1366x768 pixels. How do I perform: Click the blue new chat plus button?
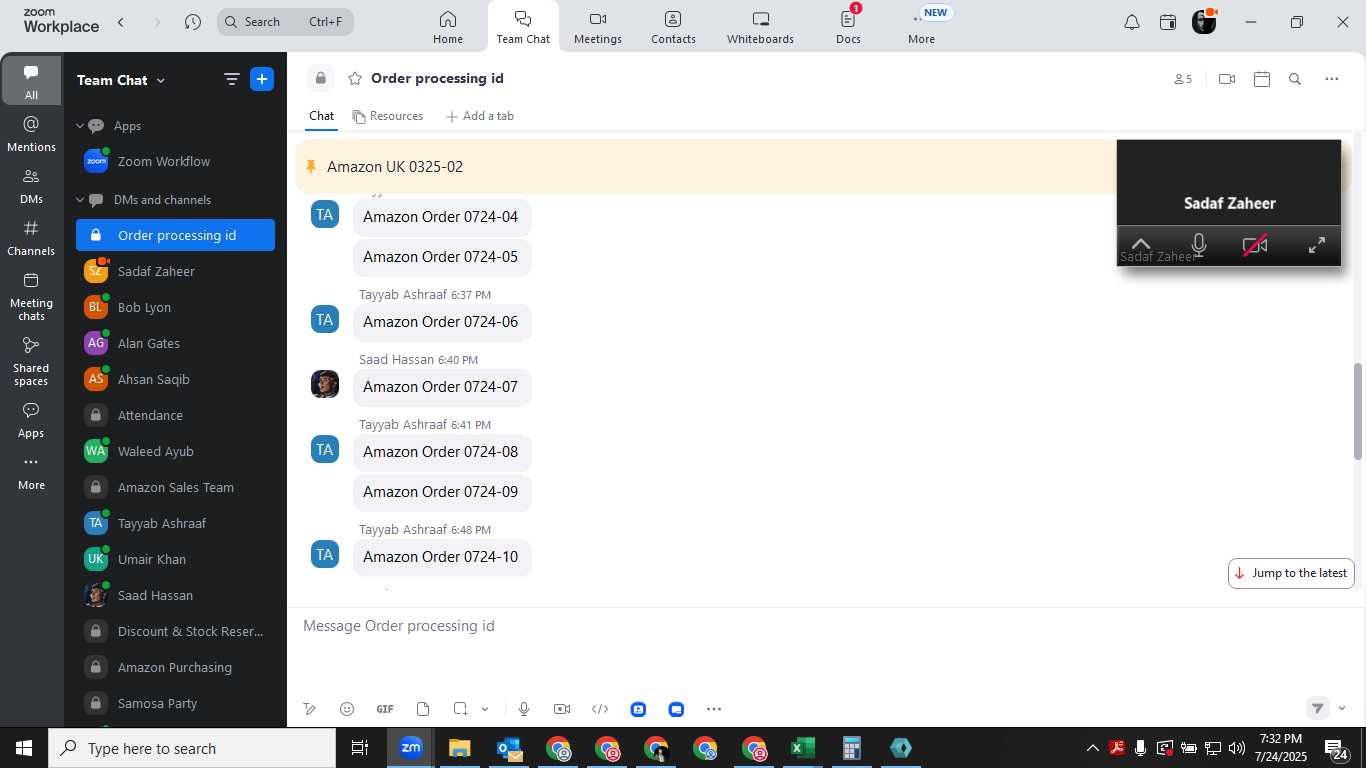click(262, 79)
